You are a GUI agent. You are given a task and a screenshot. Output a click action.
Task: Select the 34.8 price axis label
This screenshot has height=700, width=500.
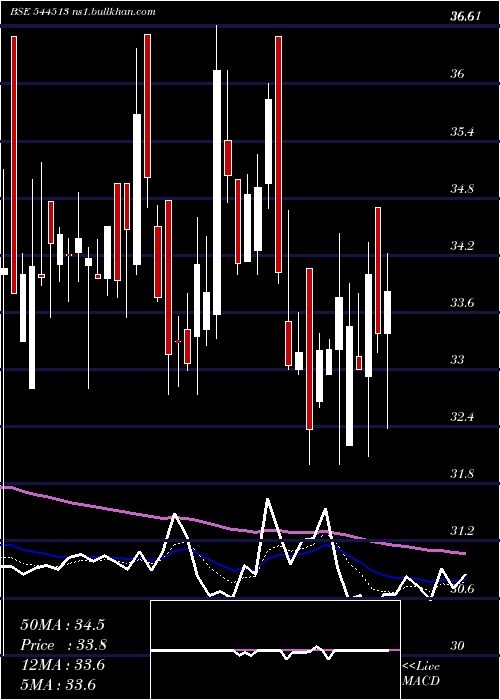[460, 189]
